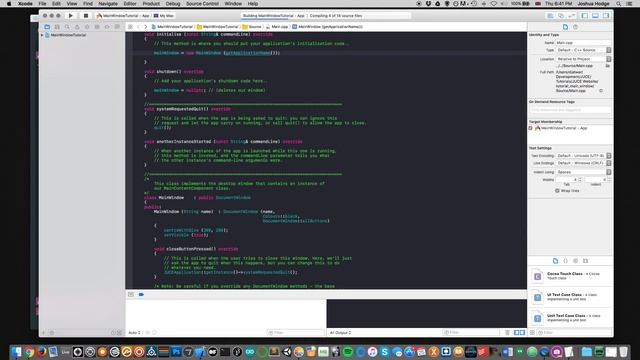
Task: Open Firefox from the Dock
Action: 41,352
